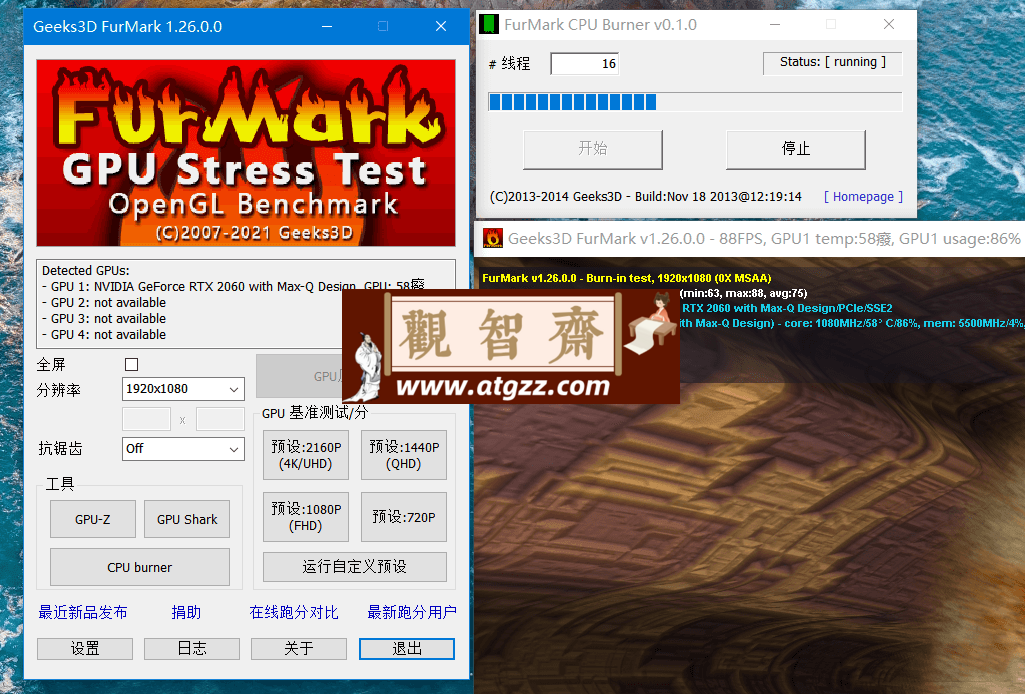Screen dimensions: 1025x694
Task: Click the FurMark flame icon in render window title
Action: tap(492, 239)
